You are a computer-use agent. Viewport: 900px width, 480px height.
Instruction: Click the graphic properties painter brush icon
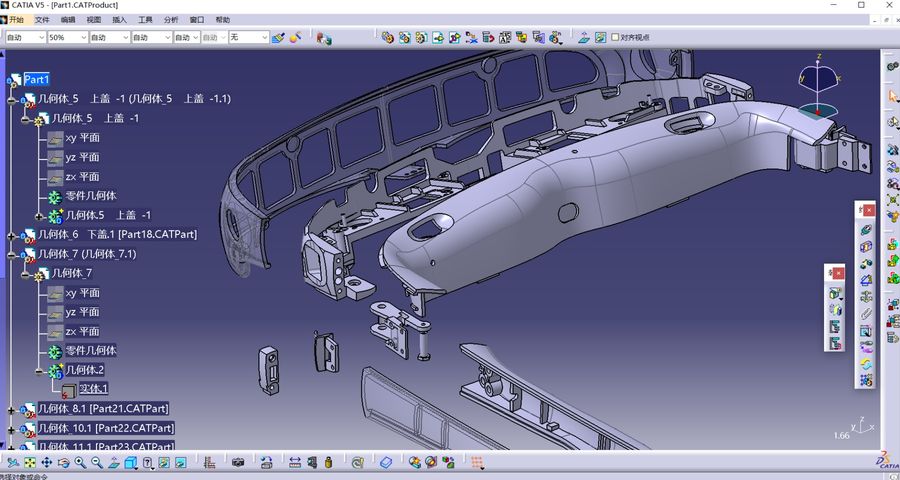[x=279, y=38]
